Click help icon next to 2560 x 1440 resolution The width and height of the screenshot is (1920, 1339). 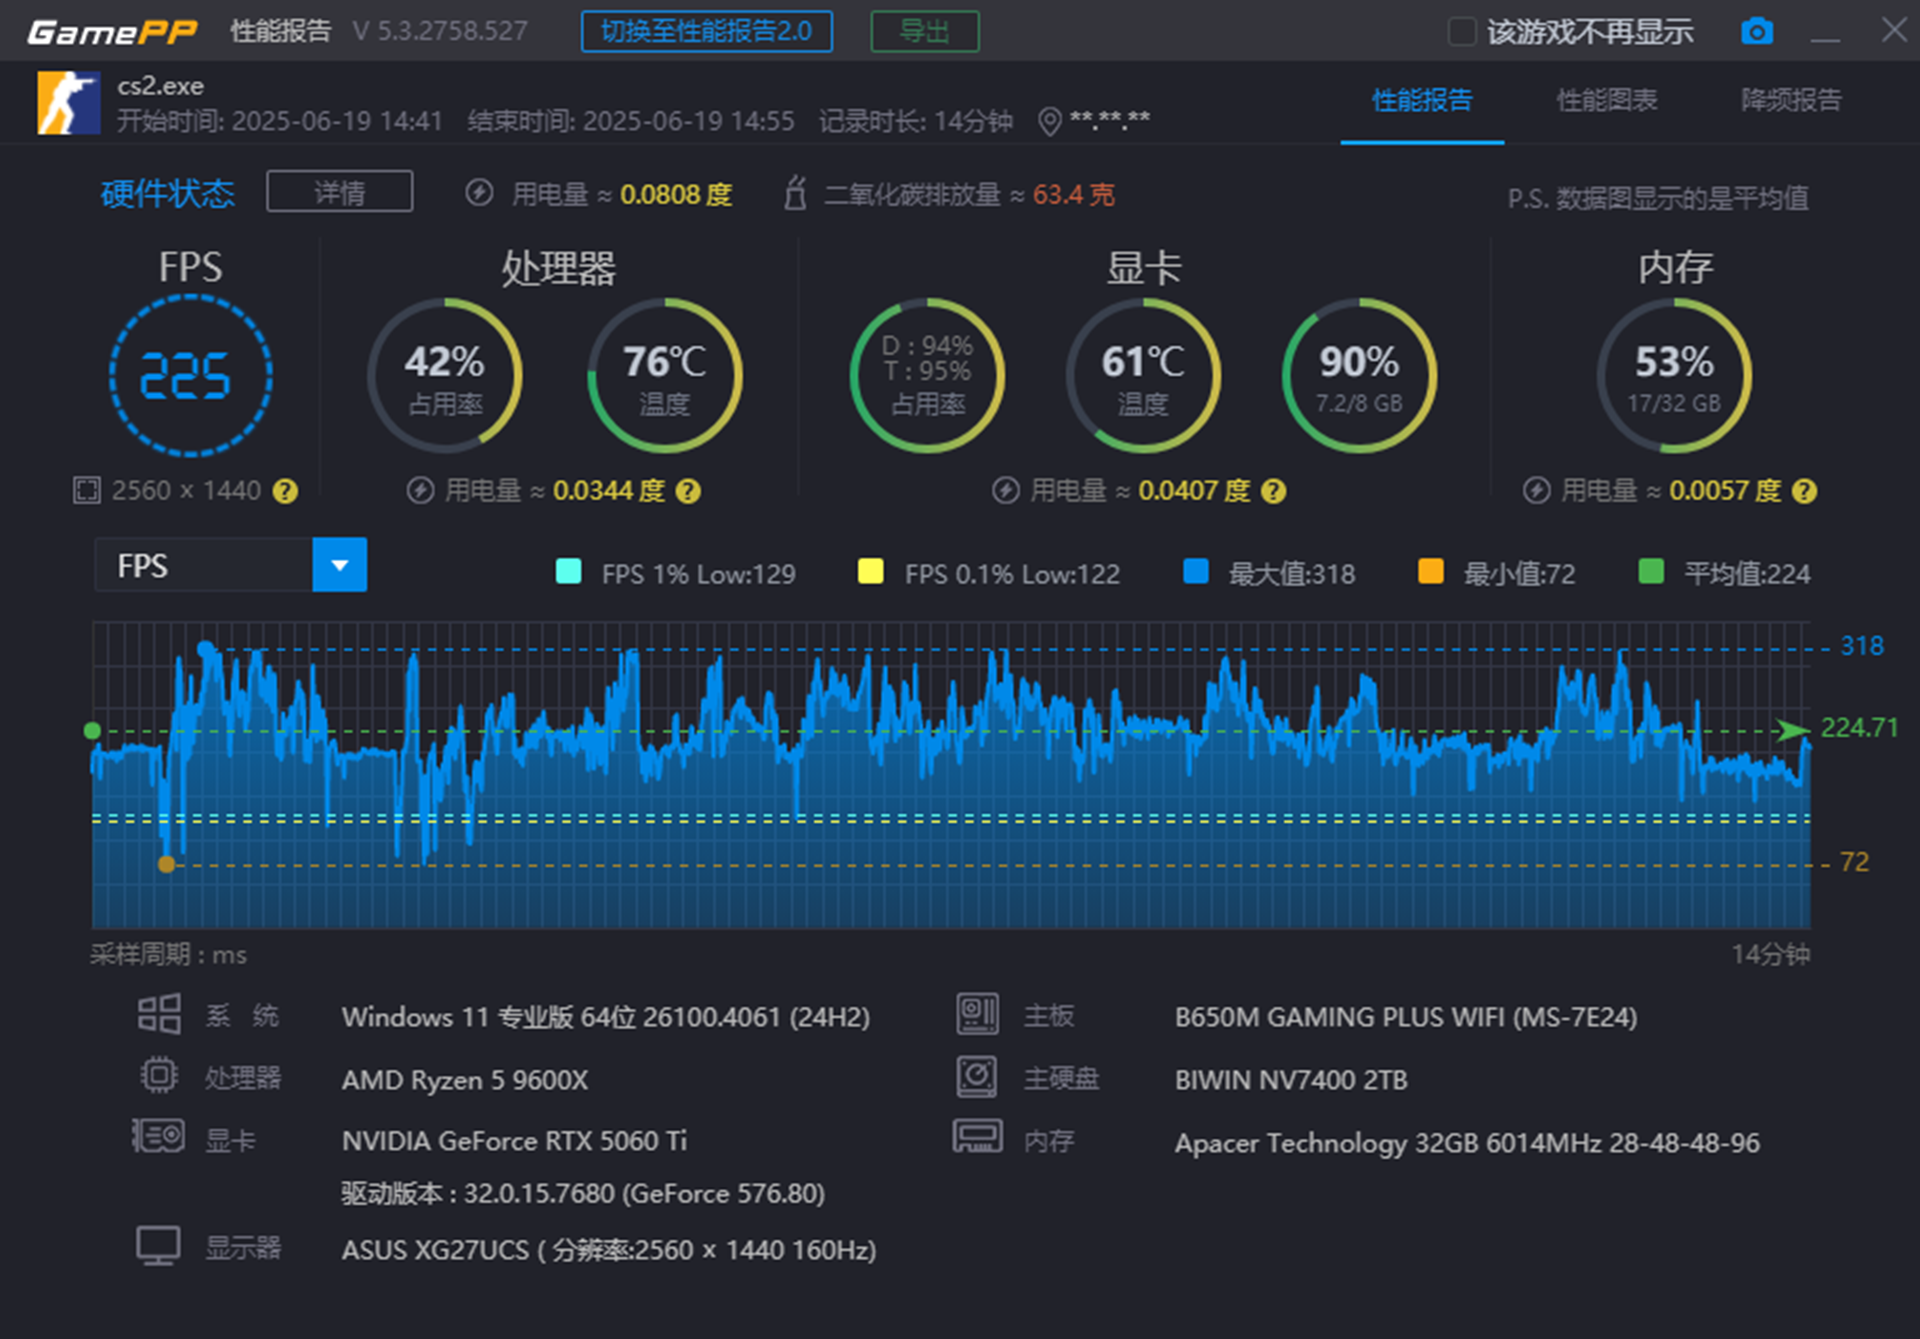(x=285, y=491)
